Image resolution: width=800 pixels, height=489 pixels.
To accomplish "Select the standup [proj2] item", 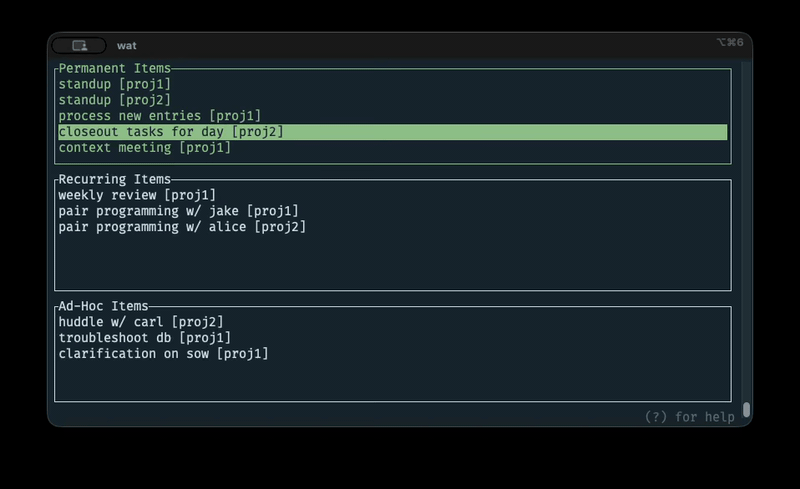I will coord(114,100).
